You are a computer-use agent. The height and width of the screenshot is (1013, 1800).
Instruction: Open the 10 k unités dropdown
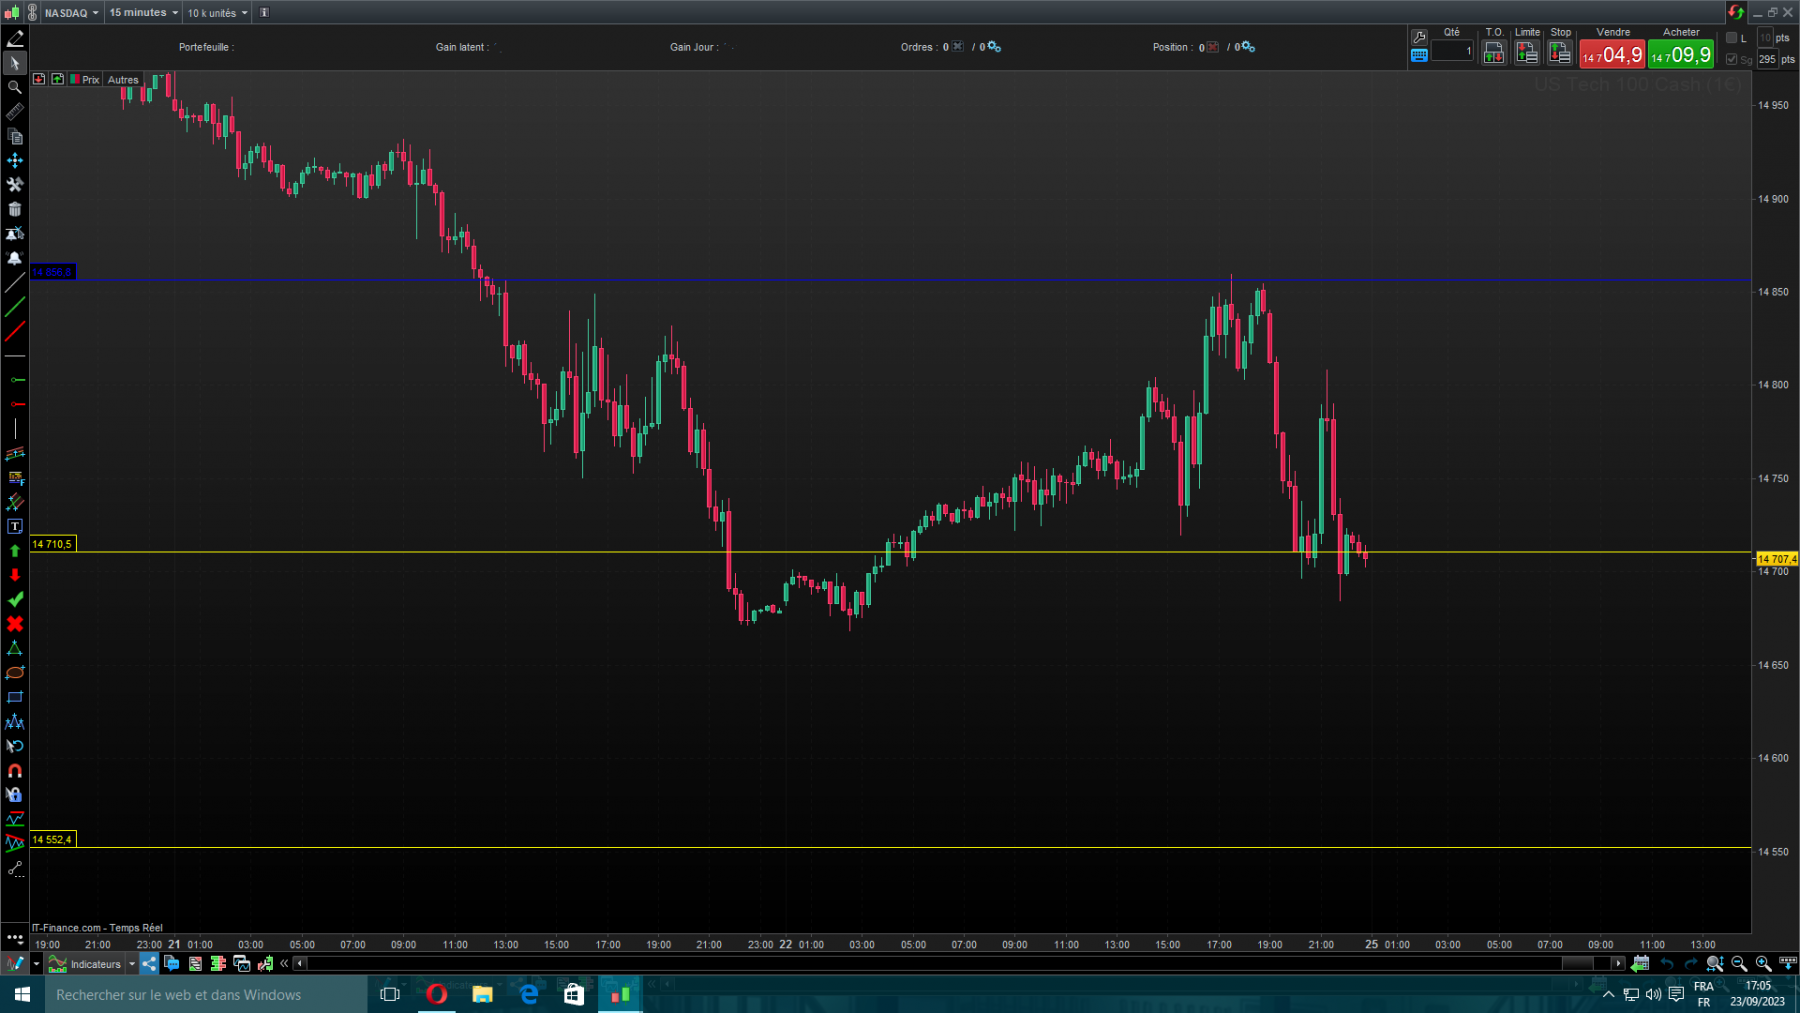217,13
